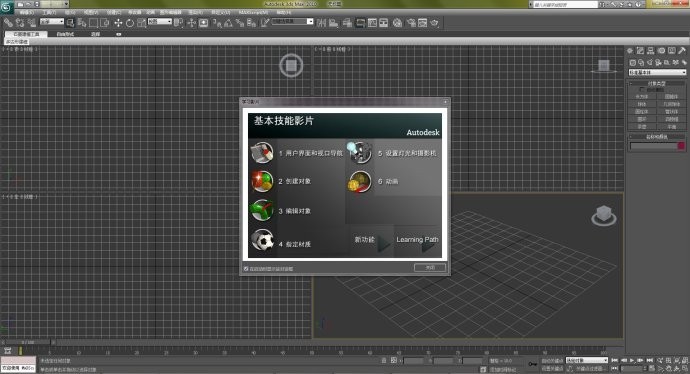Click the Close button in the dialog
This screenshot has width=690, height=374.
pyautogui.click(x=430, y=268)
